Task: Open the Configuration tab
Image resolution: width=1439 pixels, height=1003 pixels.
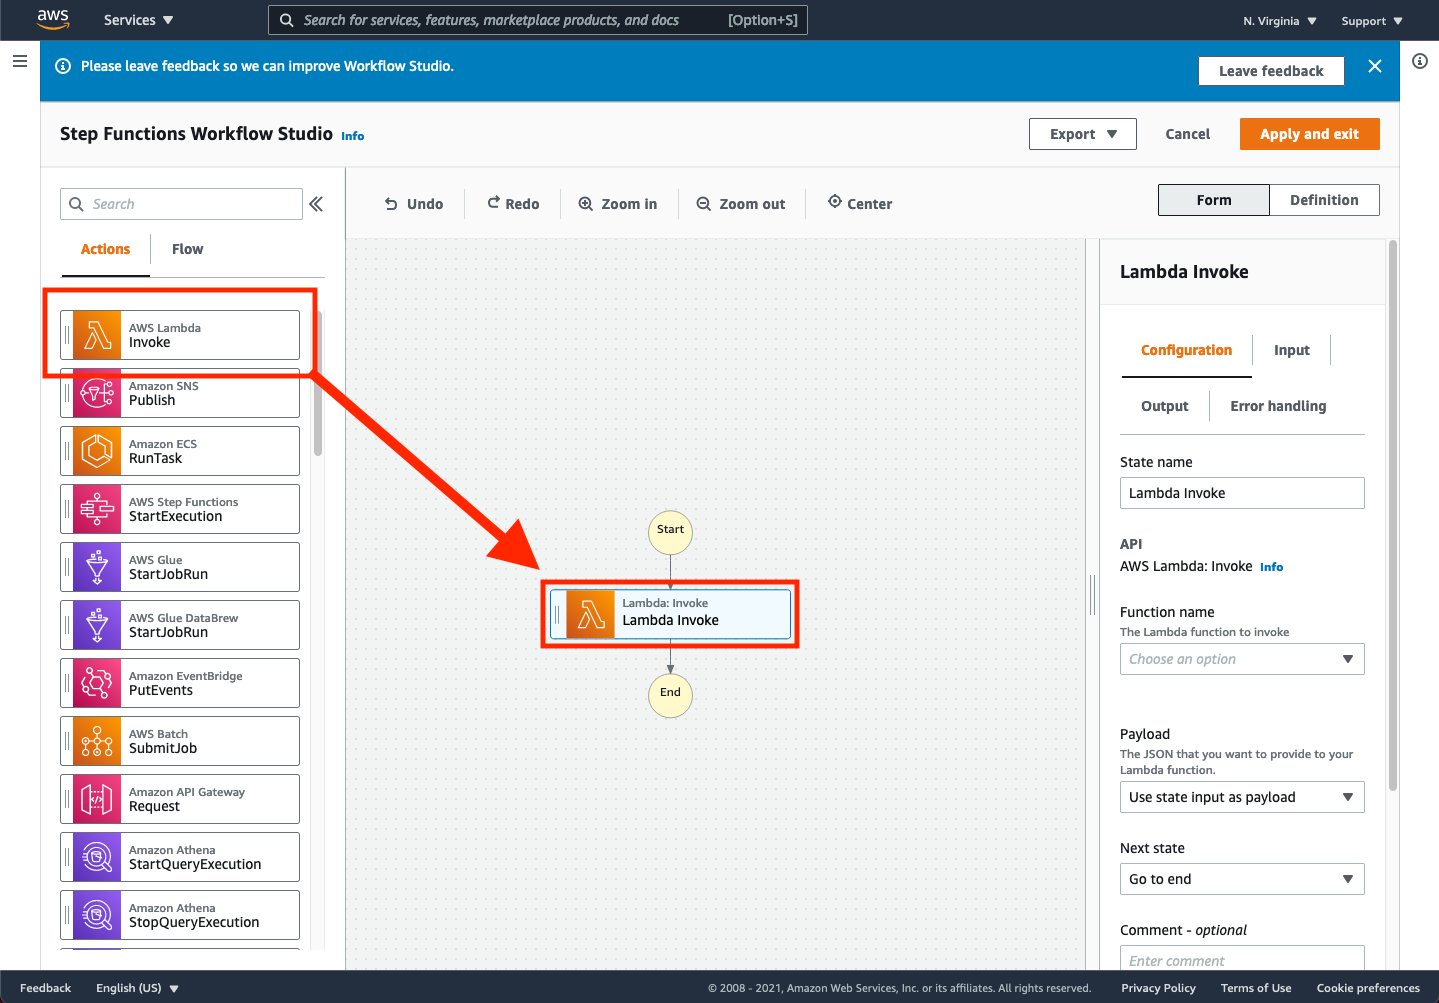Action: click(x=1186, y=350)
